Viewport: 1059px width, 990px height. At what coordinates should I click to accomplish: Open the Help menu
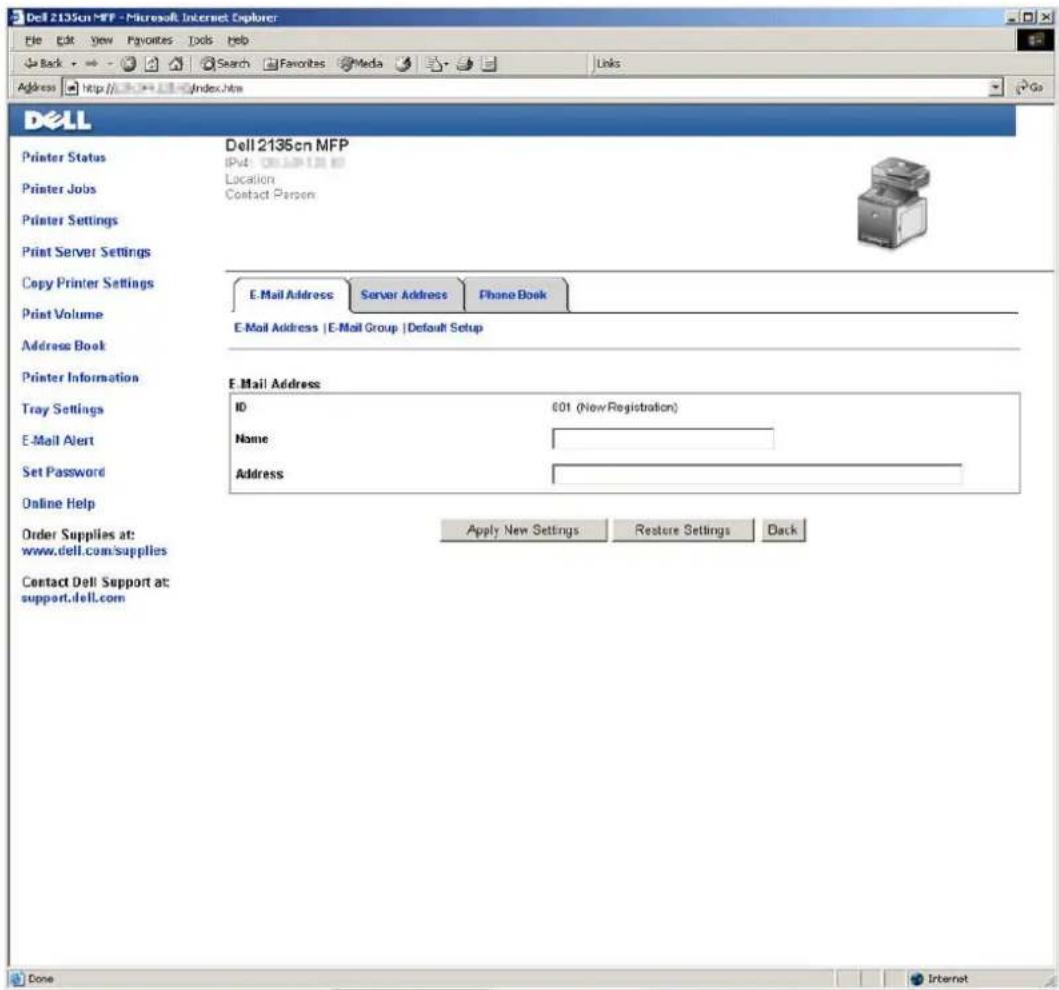point(238,41)
